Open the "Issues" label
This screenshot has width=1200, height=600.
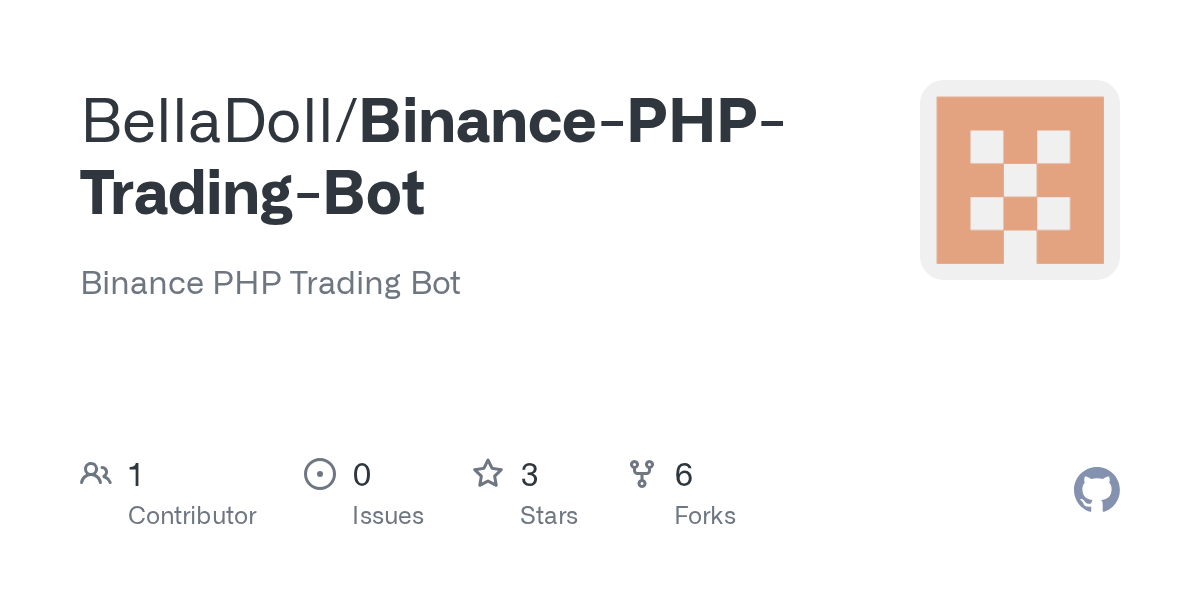[388, 516]
